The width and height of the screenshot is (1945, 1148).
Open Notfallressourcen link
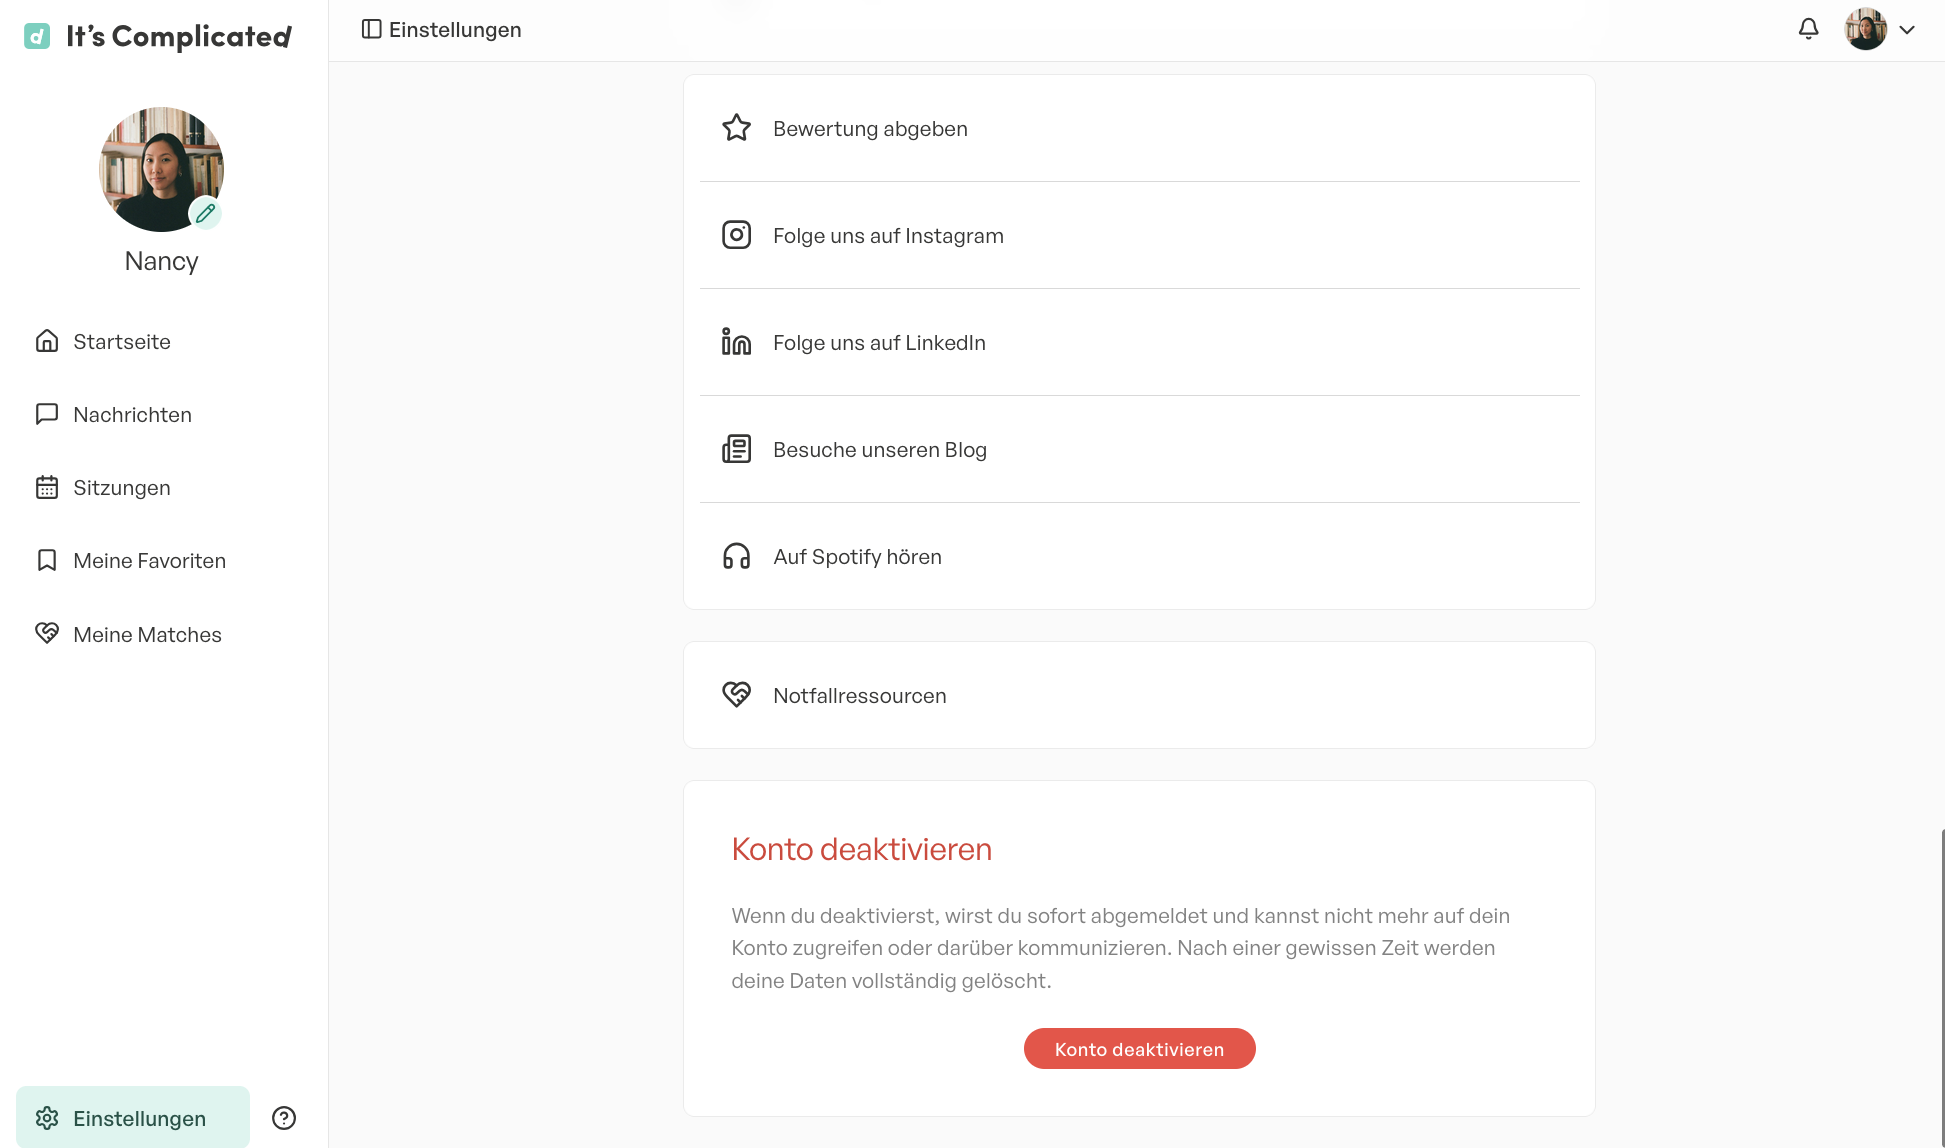pos(1139,695)
